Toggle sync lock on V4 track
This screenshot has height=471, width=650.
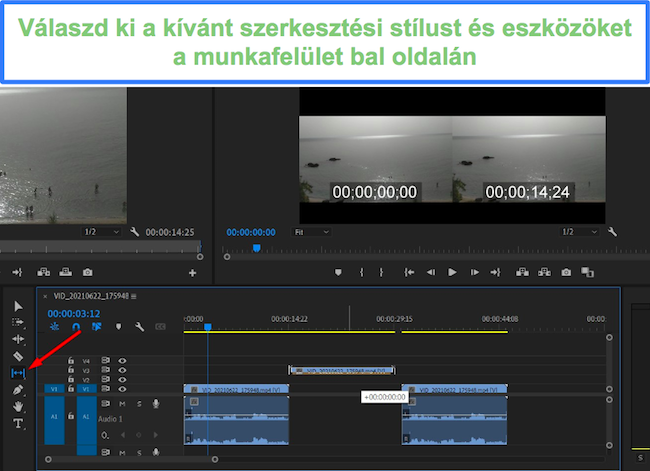106,360
